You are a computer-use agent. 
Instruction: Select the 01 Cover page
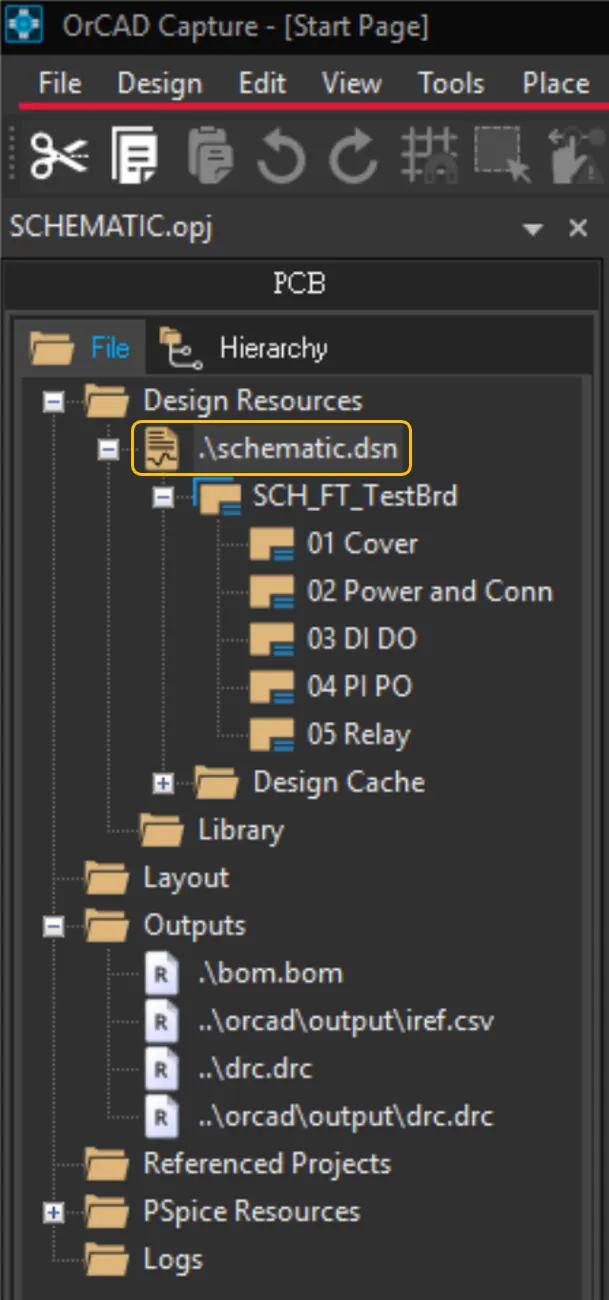[x=362, y=544]
